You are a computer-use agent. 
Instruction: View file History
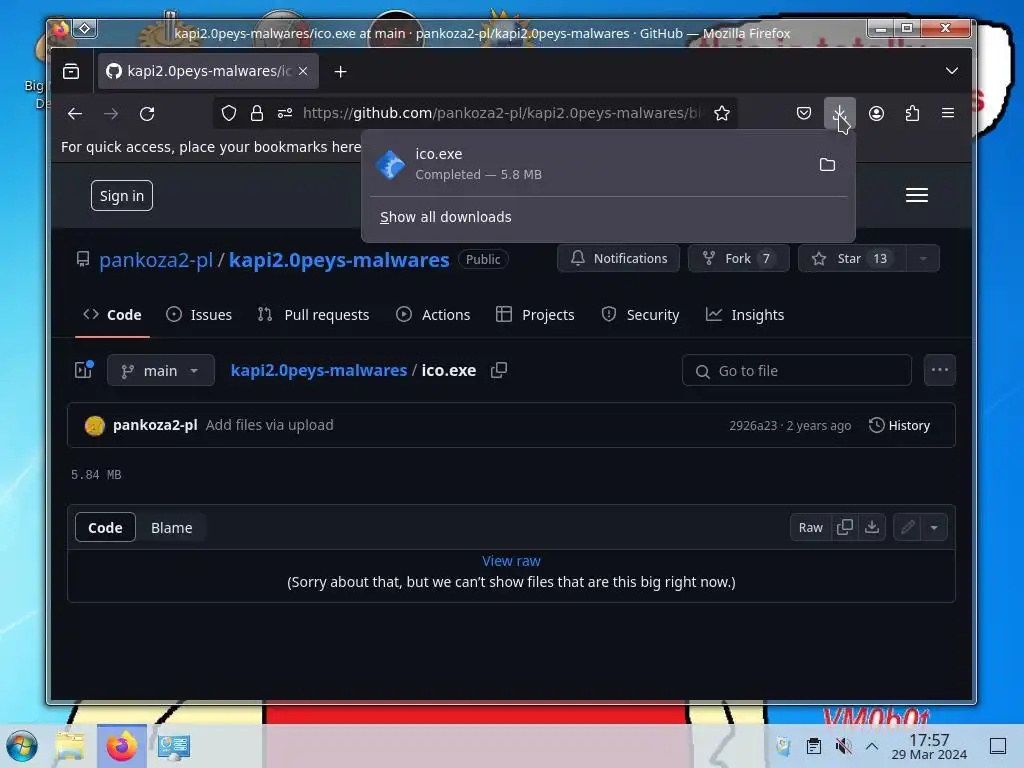pyautogui.click(x=899, y=425)
